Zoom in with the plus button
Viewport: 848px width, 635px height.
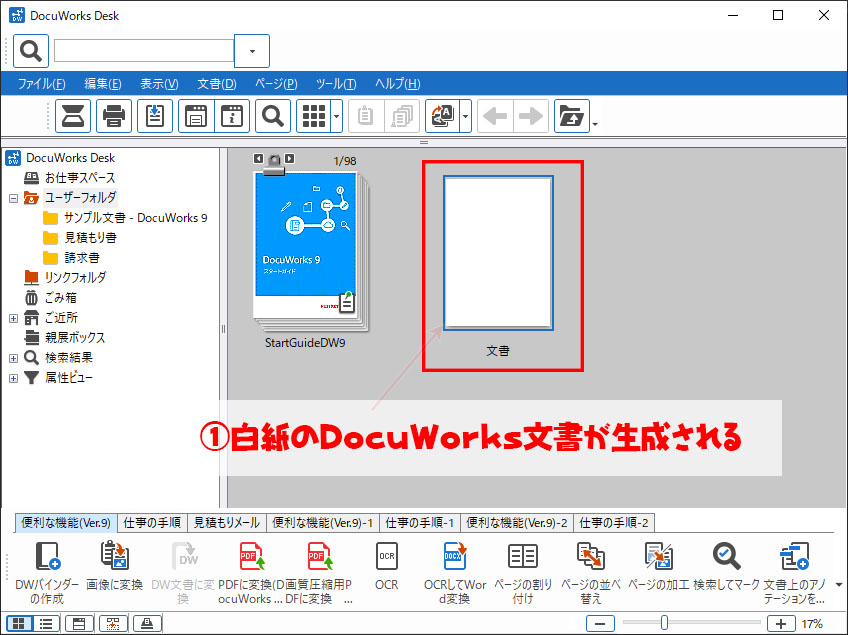coord(781,624)
